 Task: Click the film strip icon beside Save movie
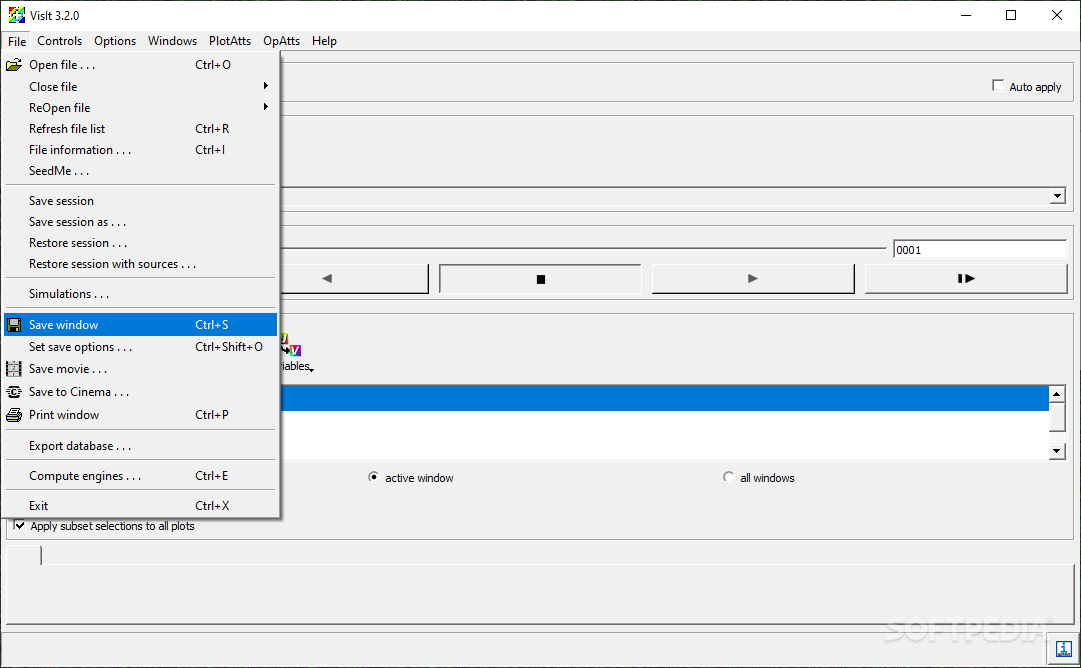click(x=14, y=369)
